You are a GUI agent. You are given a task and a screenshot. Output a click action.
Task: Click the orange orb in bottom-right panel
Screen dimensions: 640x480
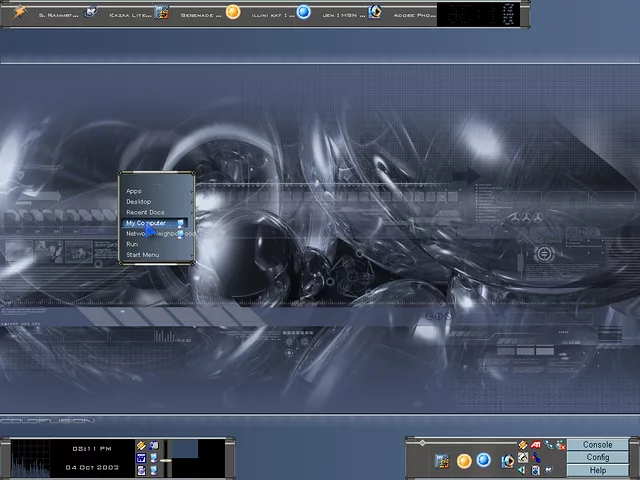464,461
